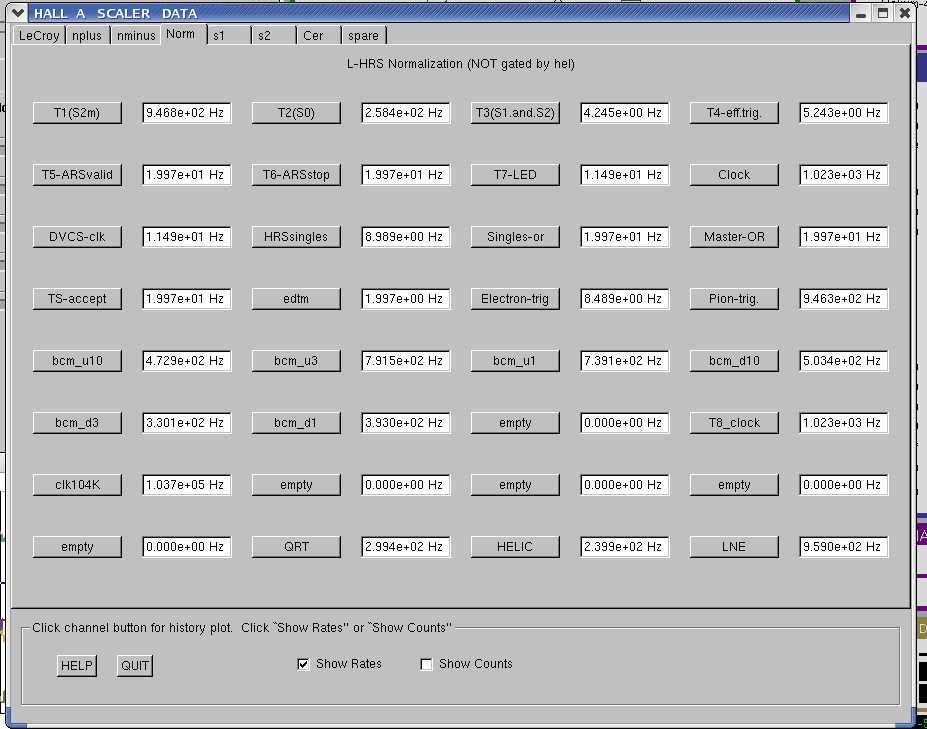The height and width of the screenshot is (729, 927).
Task: Click the Electron-trig channel button
Action: pos(515,299)
